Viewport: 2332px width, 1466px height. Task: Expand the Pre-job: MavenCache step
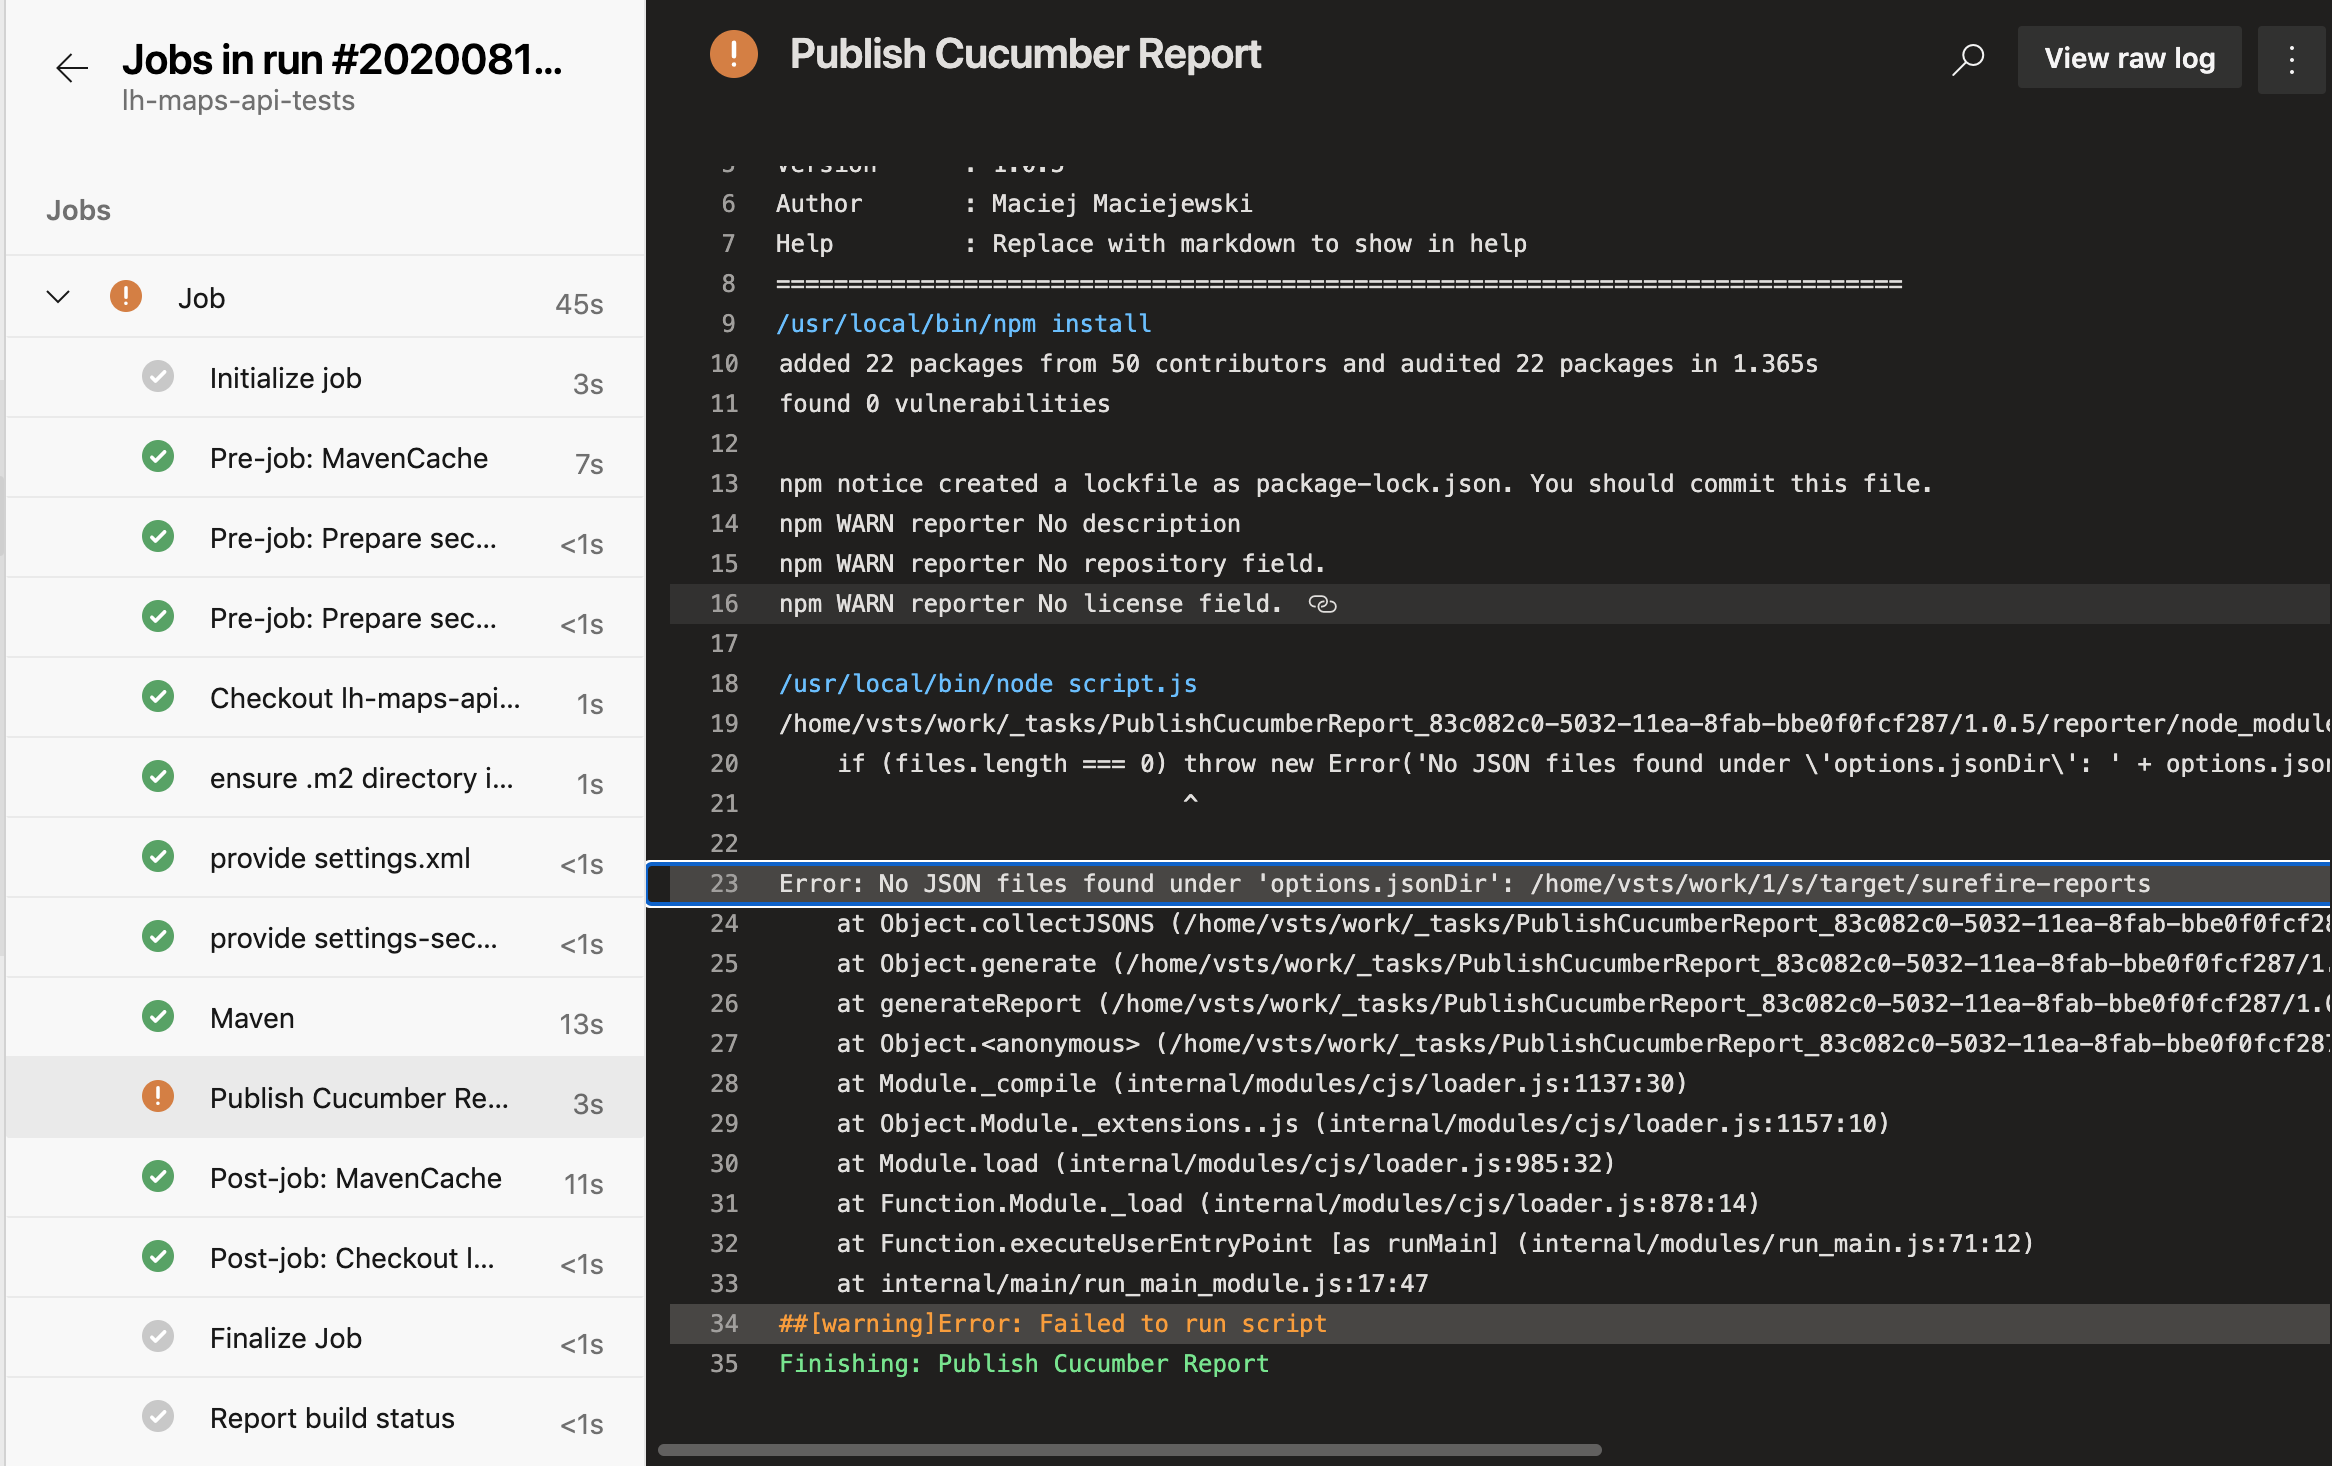(347, 457)
